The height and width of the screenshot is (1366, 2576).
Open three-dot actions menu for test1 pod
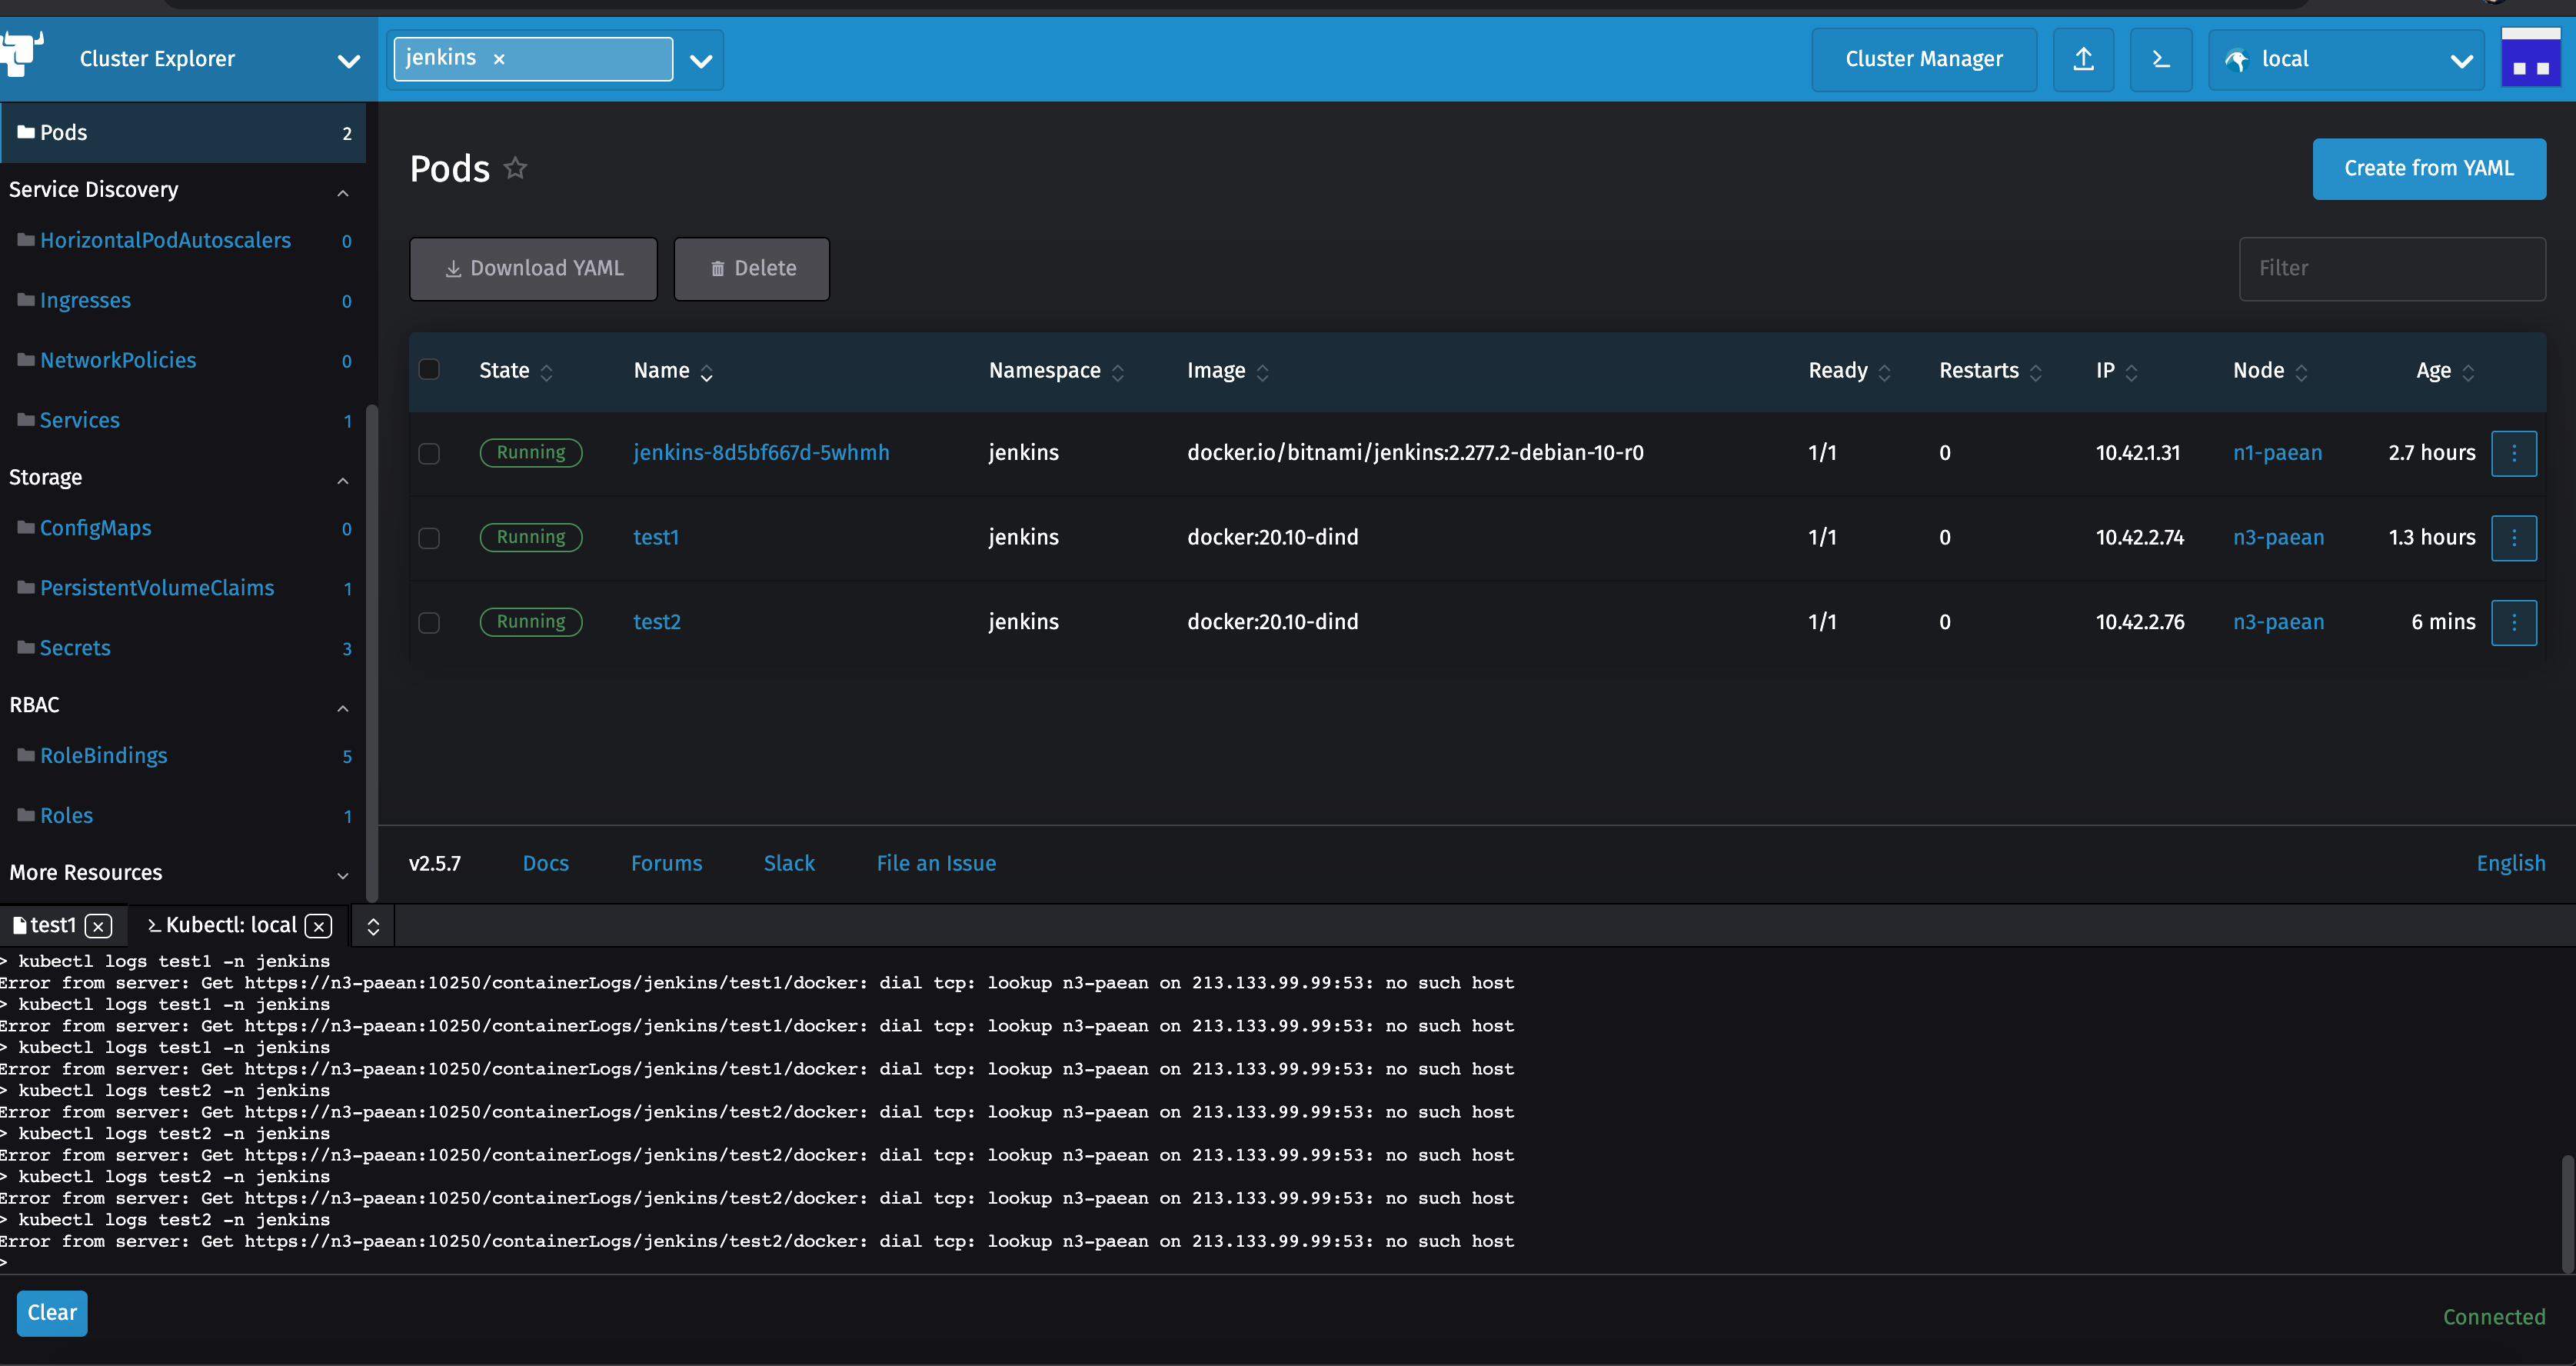coord(2513,538)
